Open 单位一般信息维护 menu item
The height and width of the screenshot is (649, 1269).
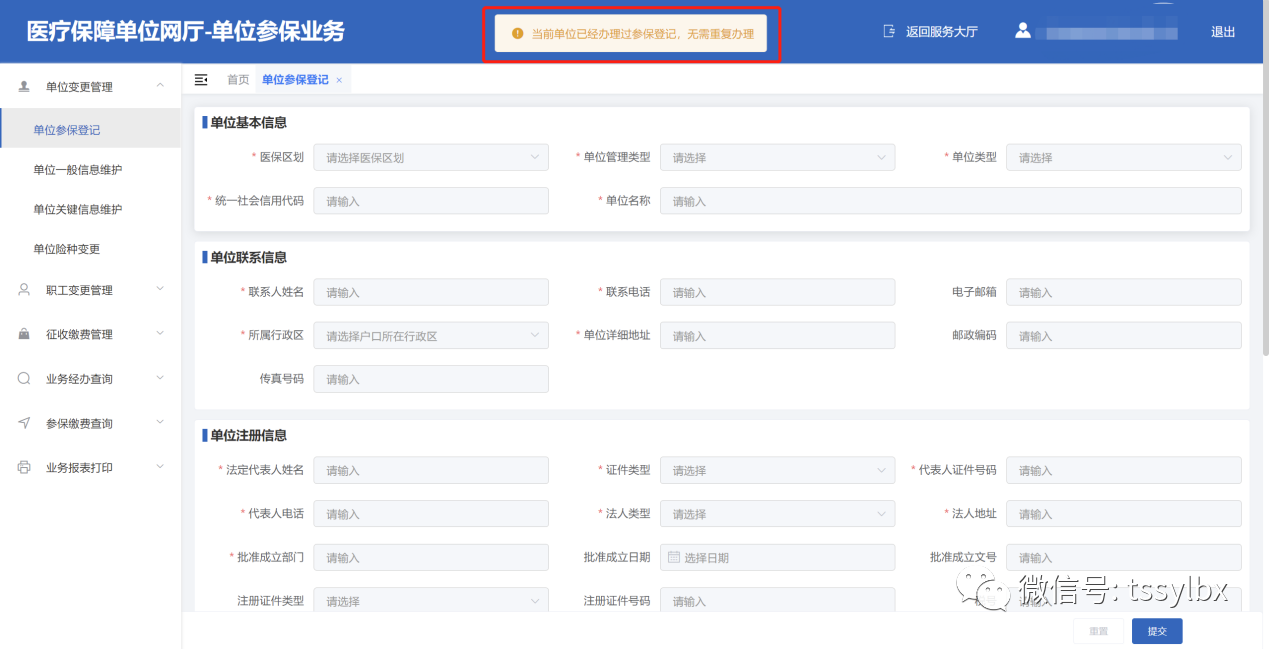coord(78,170)
